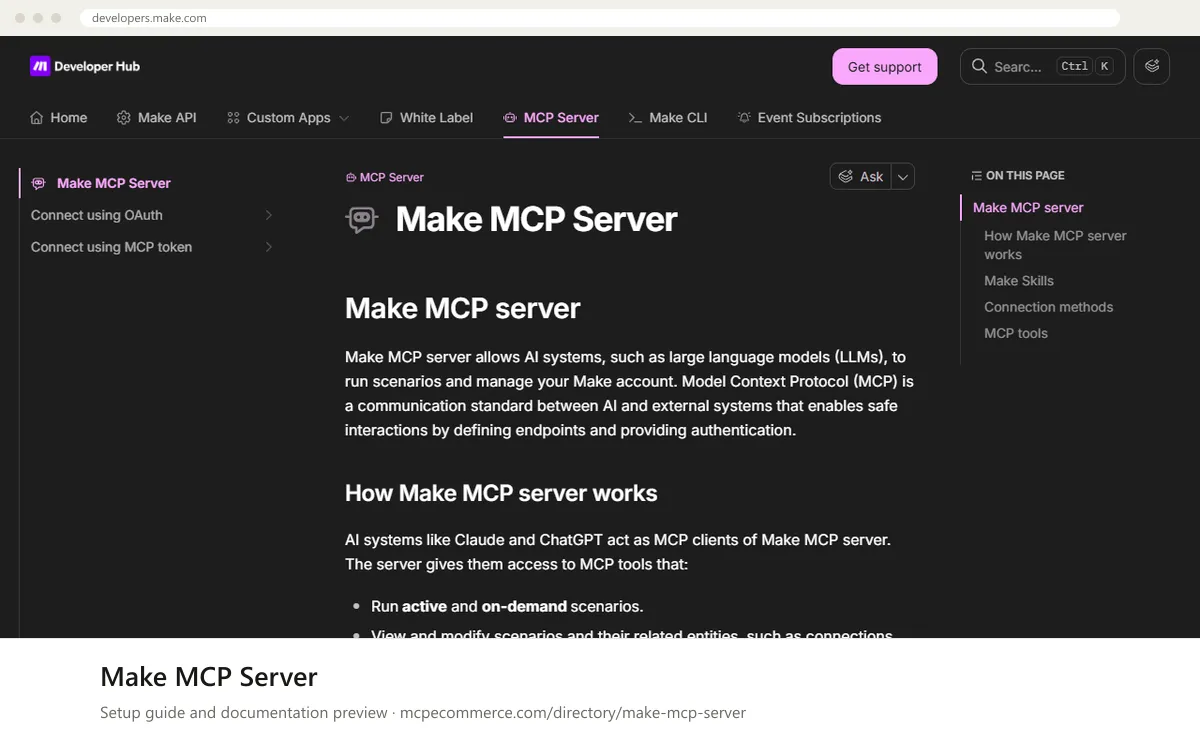Expand the Connect using MCP token chevron
1200x750 pixels.
pyautogui.click(x=268, y=247)
